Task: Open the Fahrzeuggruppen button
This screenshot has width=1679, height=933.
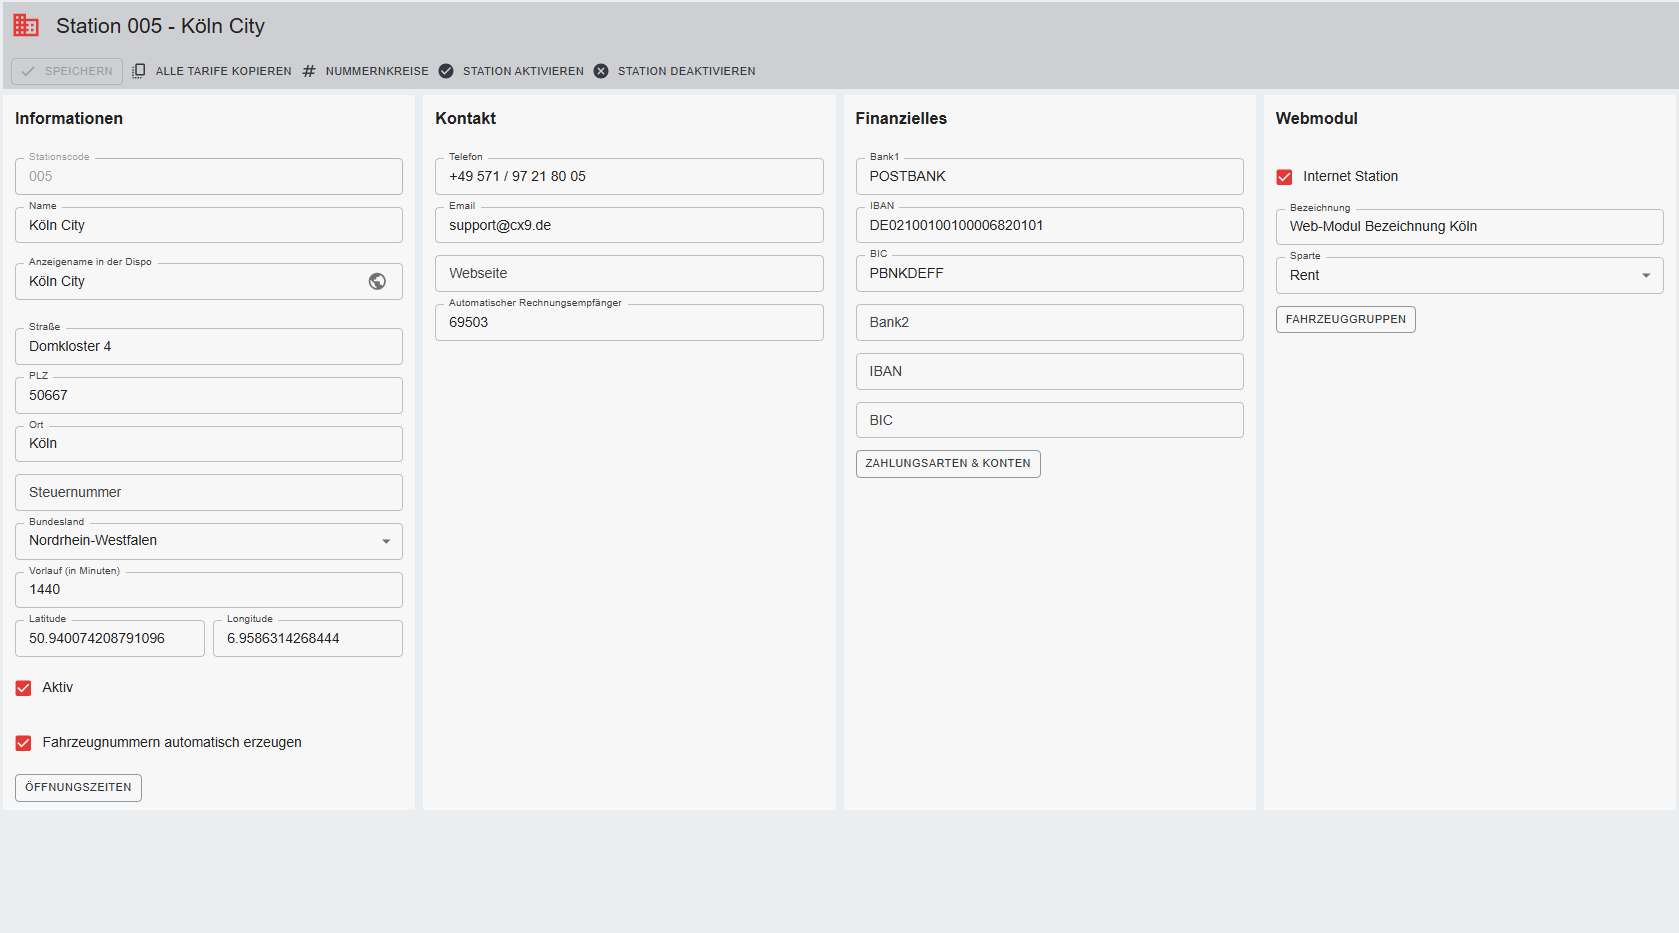Action: tap(1345, 320)
